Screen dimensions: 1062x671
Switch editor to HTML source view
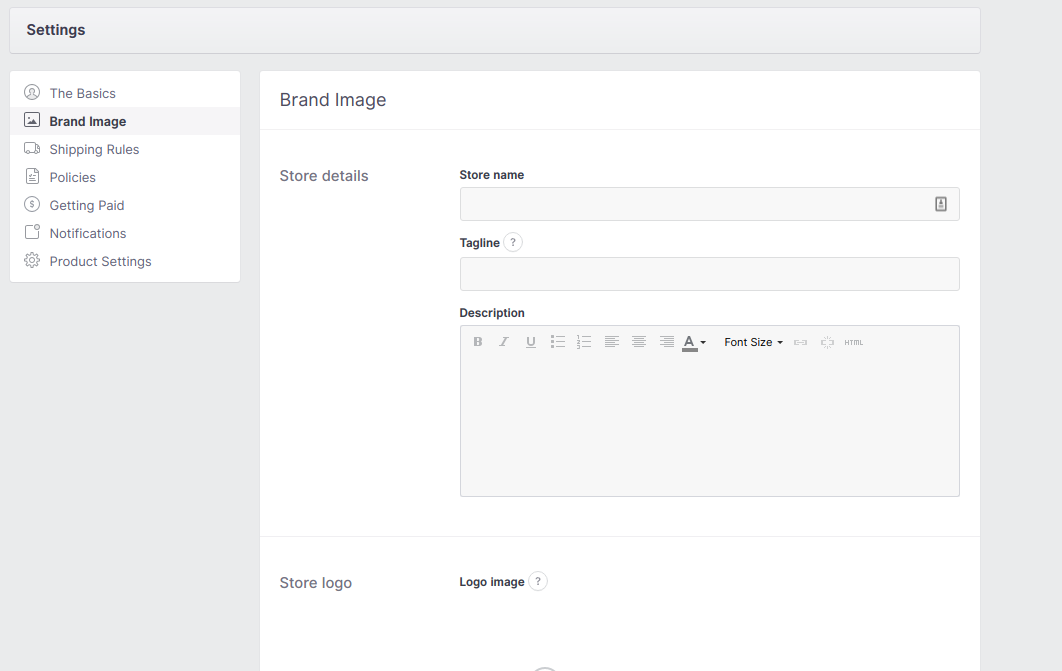[853, 342]
